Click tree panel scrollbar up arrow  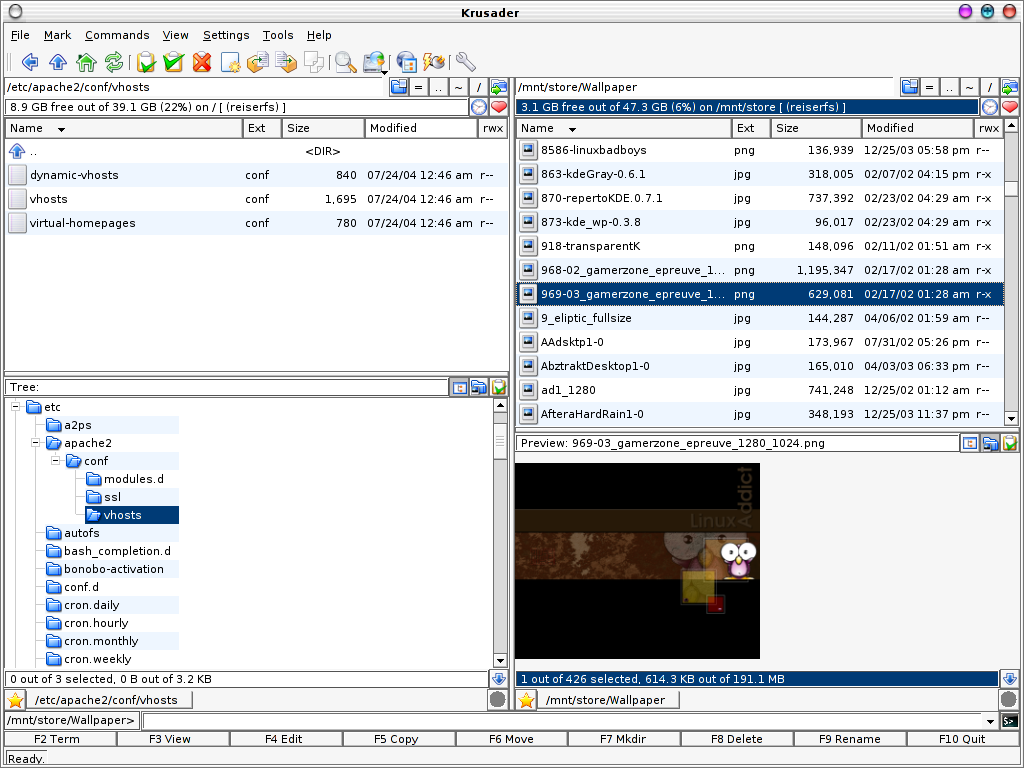point(500,406)
